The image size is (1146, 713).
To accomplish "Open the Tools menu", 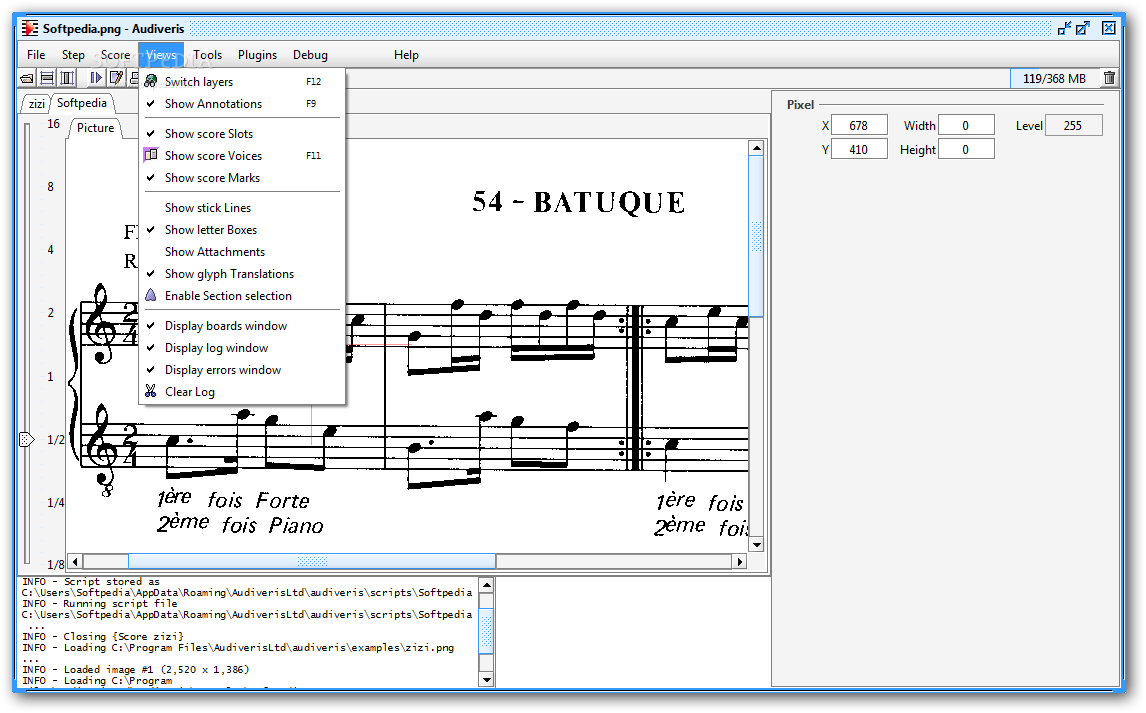I will [208, 55].
